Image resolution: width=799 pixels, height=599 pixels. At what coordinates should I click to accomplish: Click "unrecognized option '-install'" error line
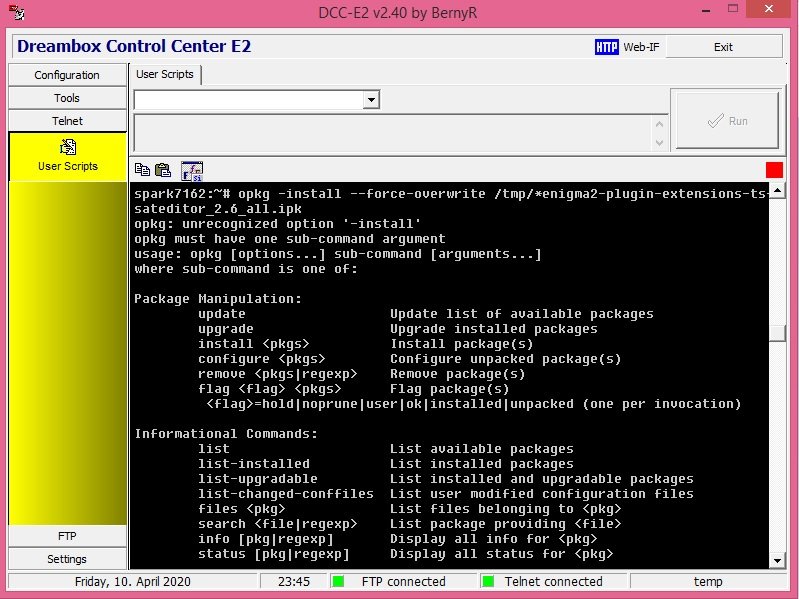278,224
